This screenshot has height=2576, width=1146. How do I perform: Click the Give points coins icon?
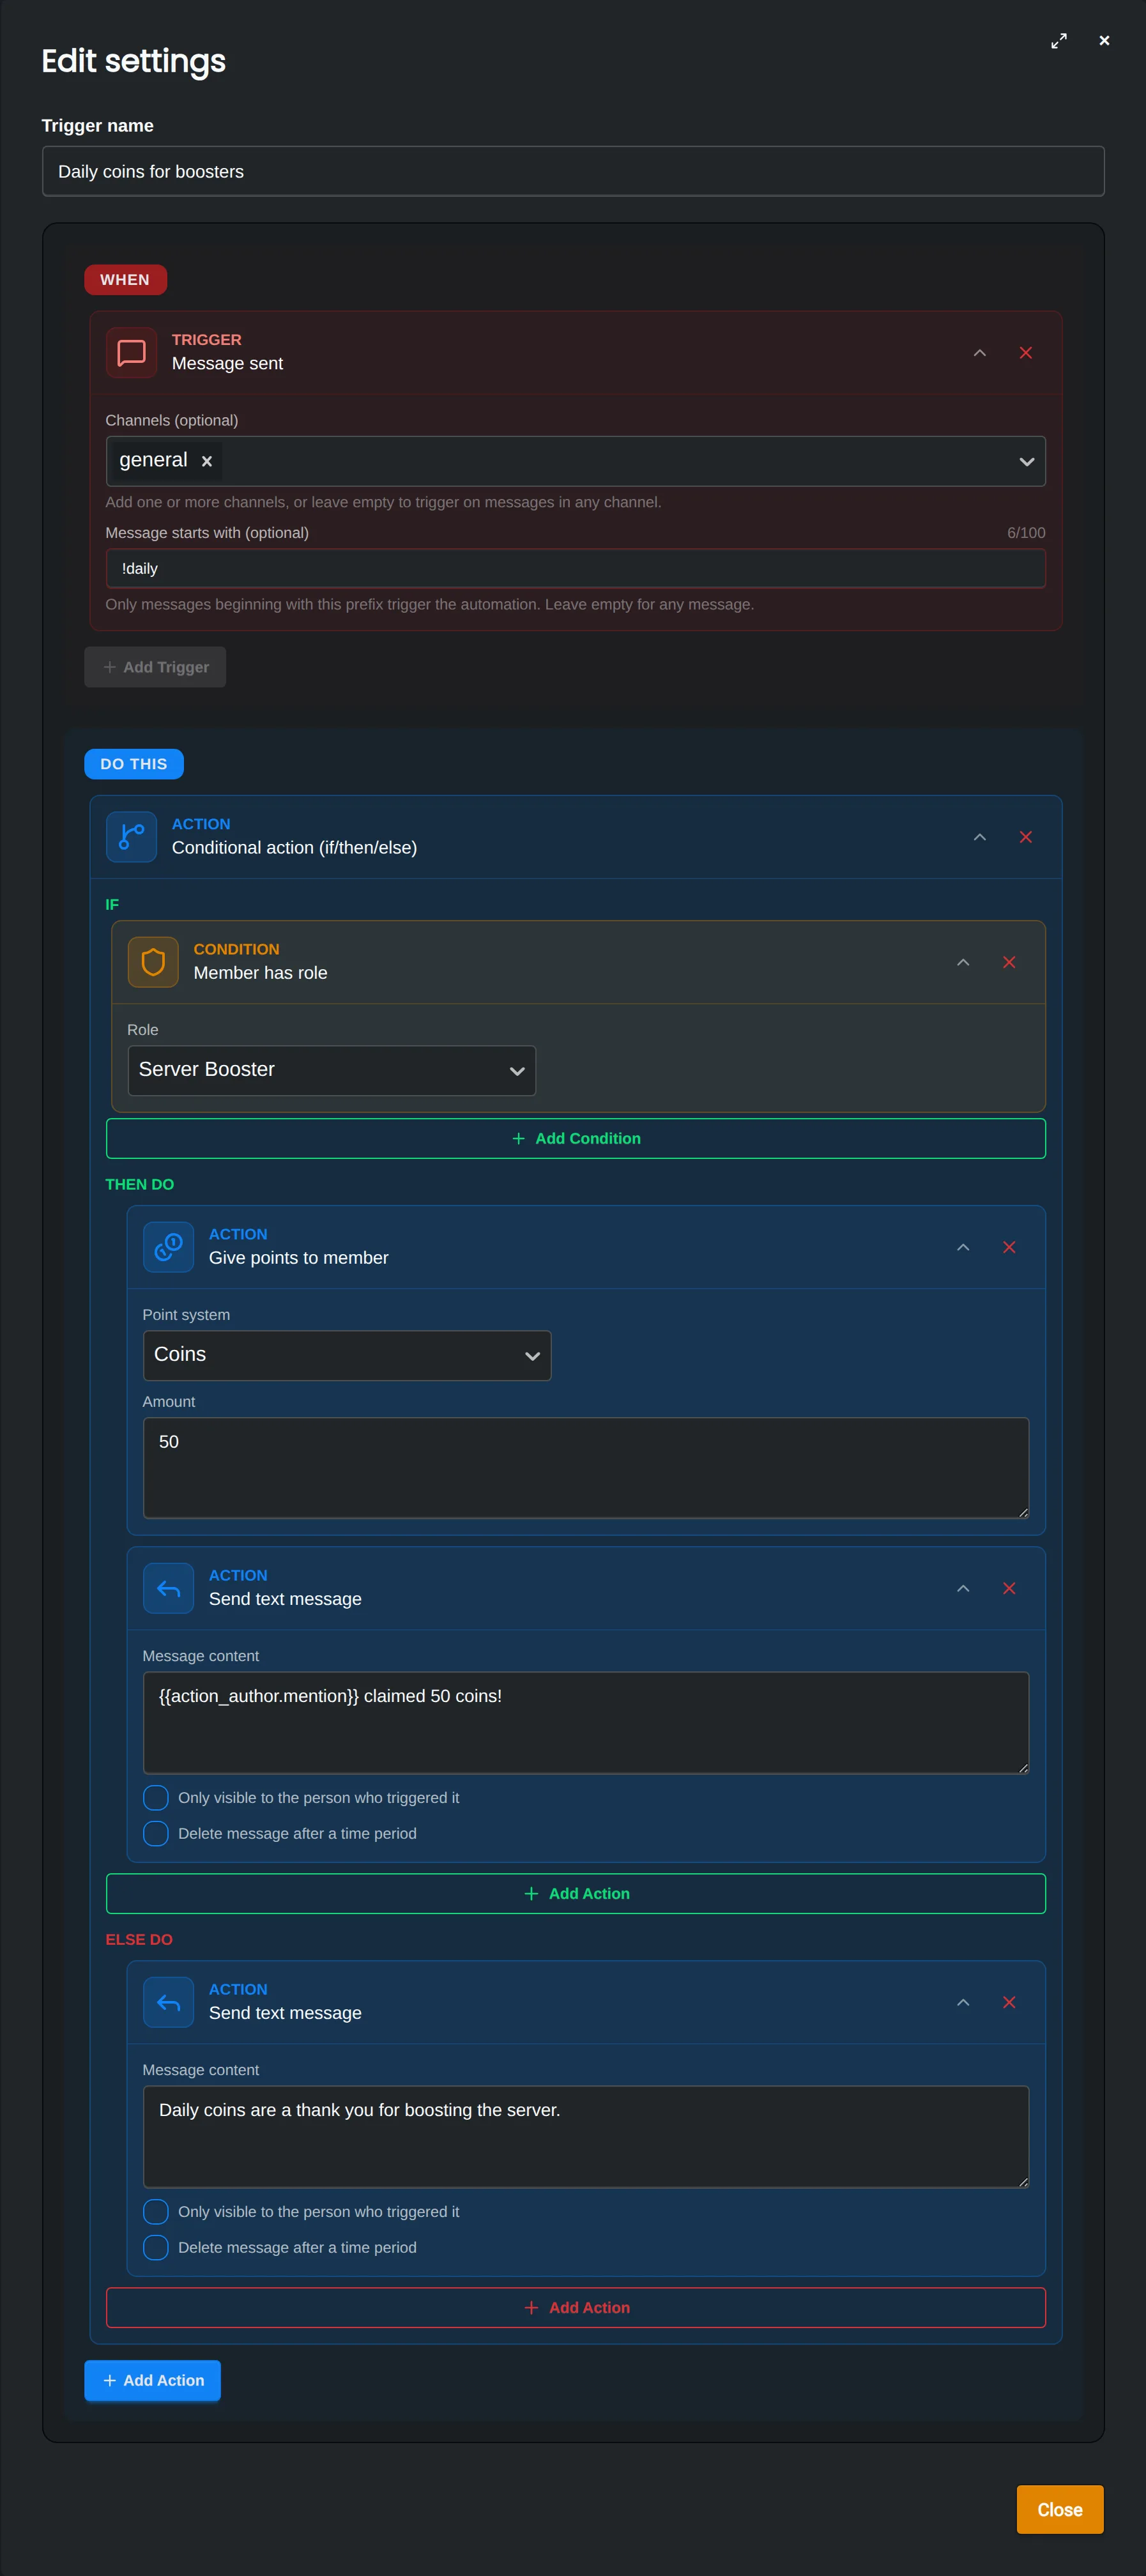click(x=169, y=1246)
